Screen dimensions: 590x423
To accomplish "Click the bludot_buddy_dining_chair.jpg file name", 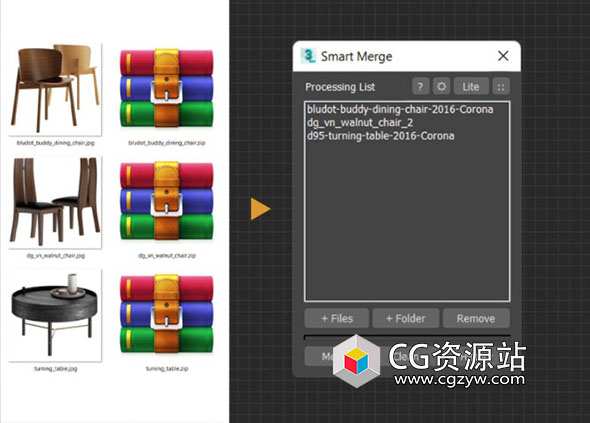I will [x=55, y=143].
